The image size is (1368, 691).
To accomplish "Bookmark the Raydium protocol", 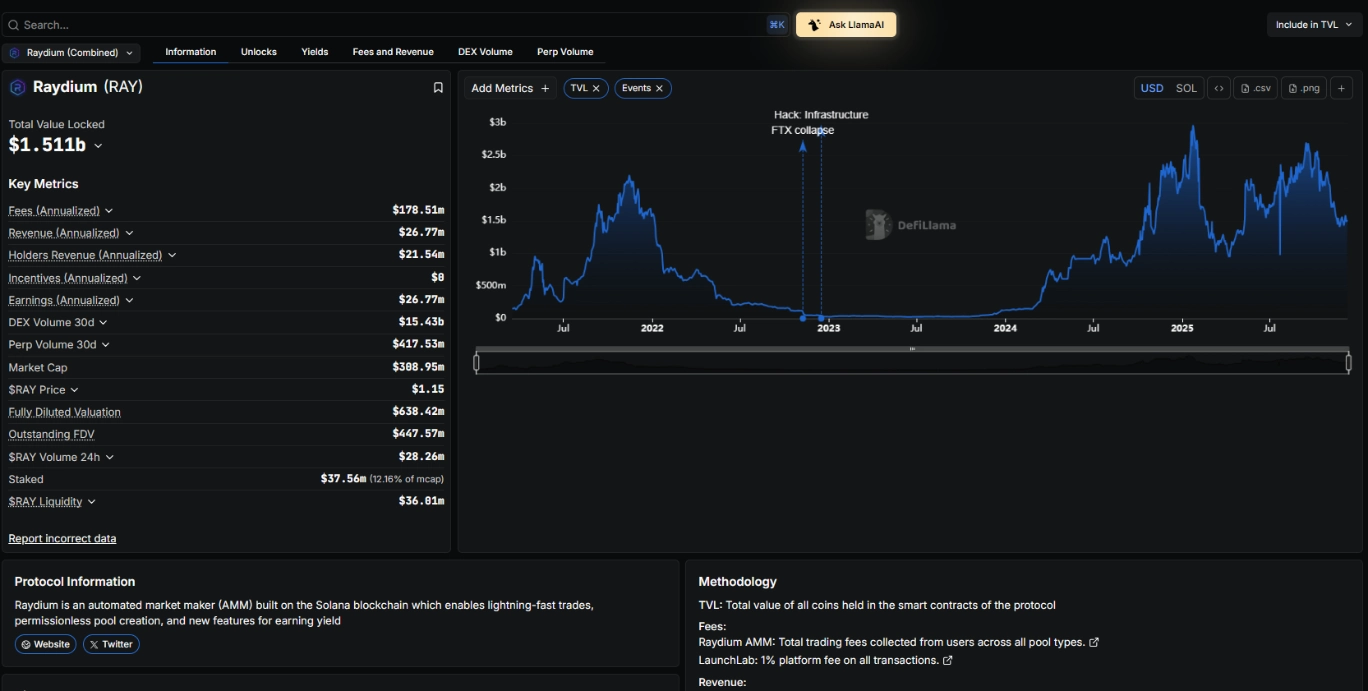I will pos(438,88).
